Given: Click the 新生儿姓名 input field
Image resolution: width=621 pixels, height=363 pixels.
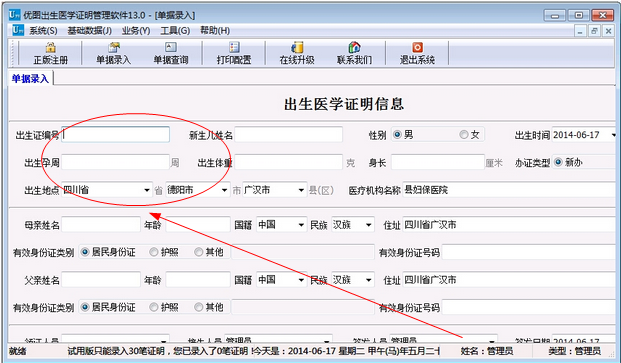Looking at the screenshot, I should [x=288, y=135].
